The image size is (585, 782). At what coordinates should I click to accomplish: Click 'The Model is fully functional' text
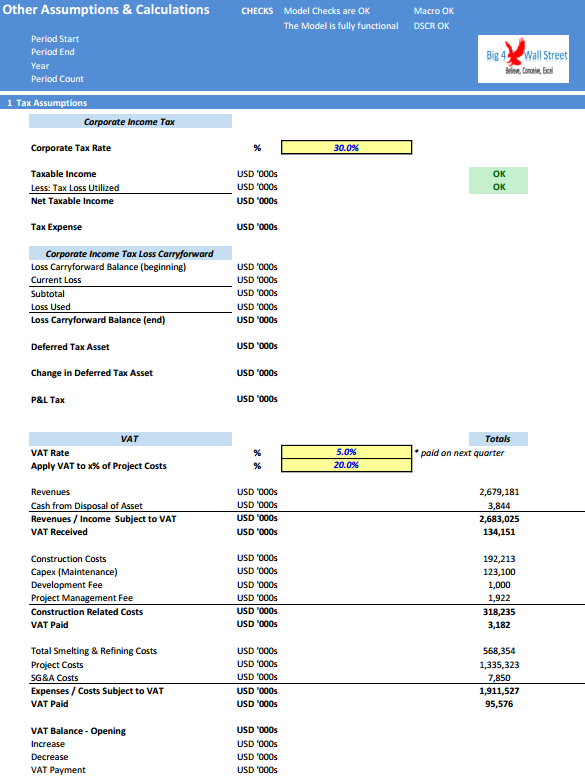coord(341,26)
